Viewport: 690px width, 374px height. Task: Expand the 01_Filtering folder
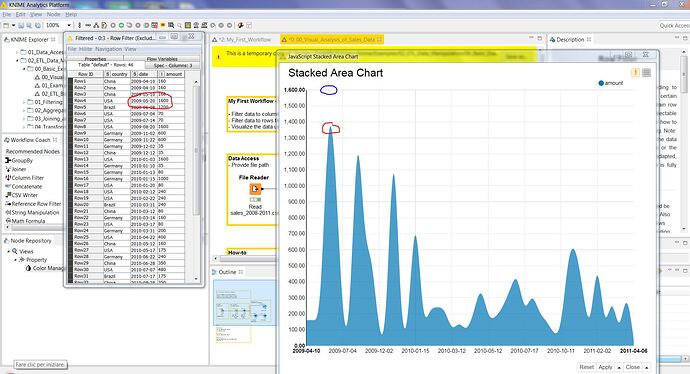coord(24,102)
